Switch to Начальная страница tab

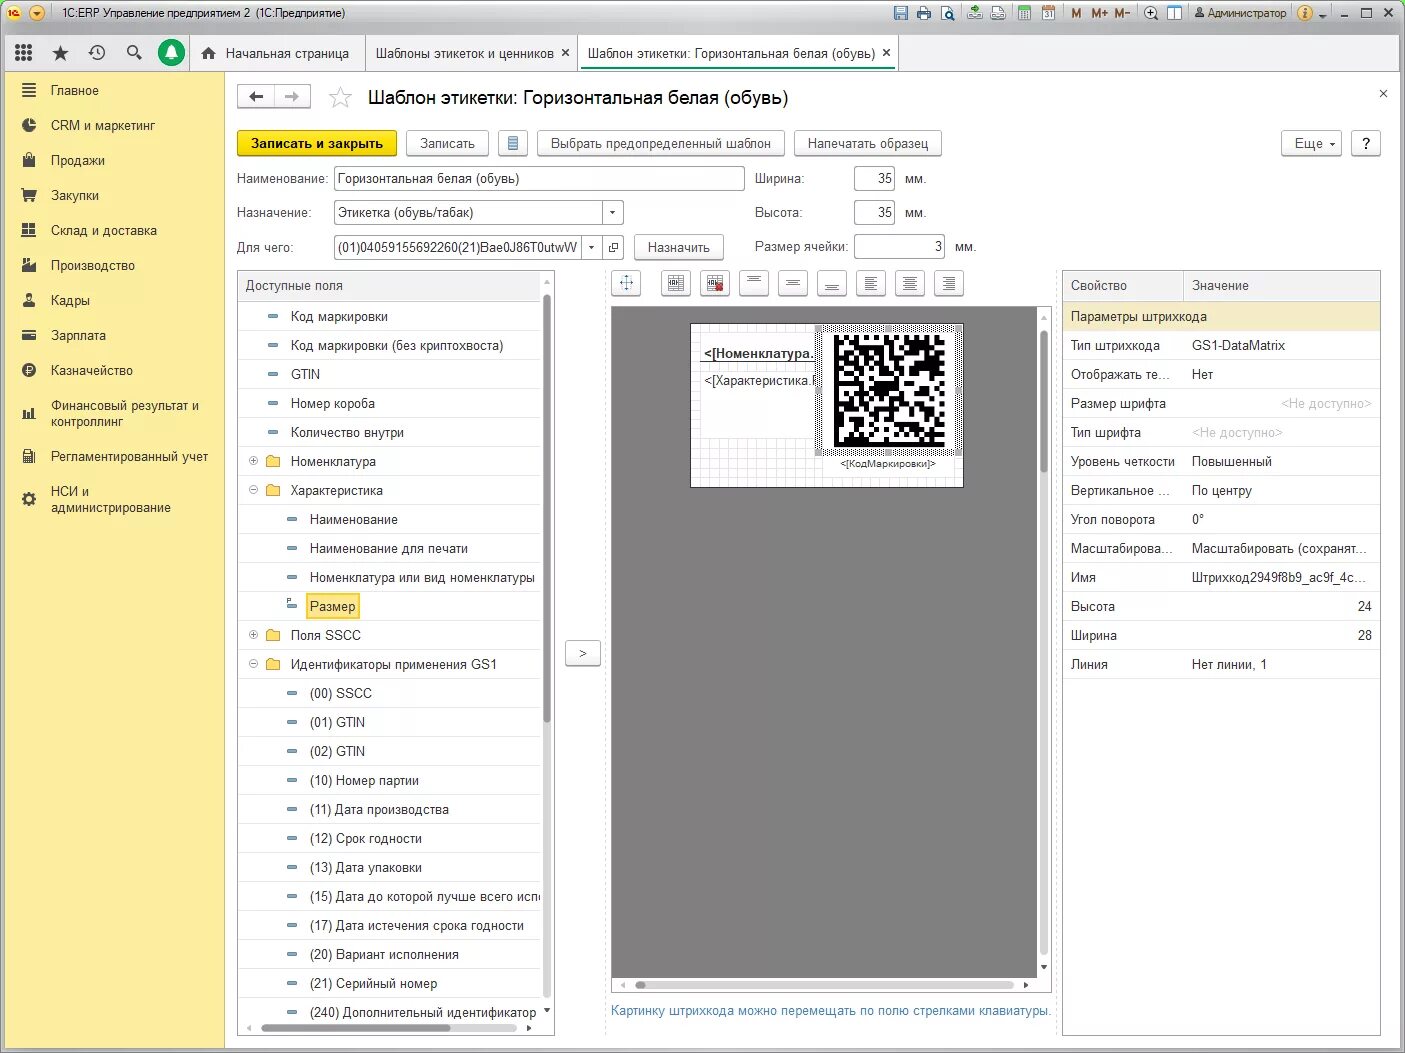(275, 53)
